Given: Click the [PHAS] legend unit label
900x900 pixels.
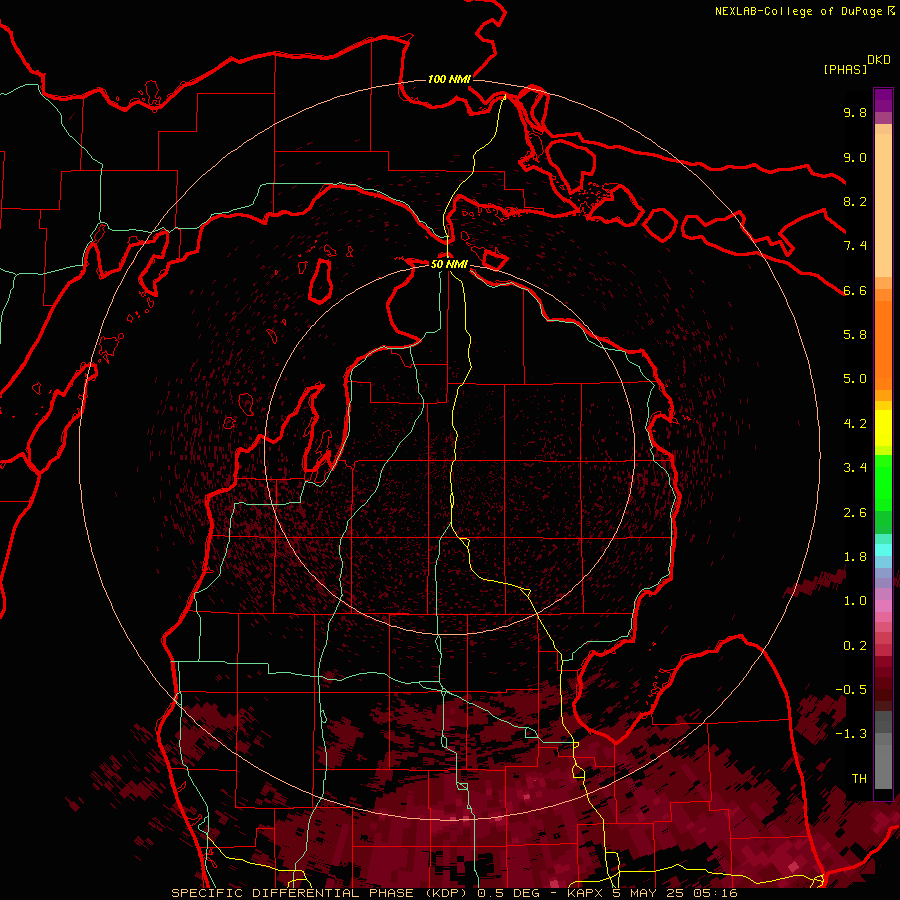Looking at the screenshot, I should (845, 69).
